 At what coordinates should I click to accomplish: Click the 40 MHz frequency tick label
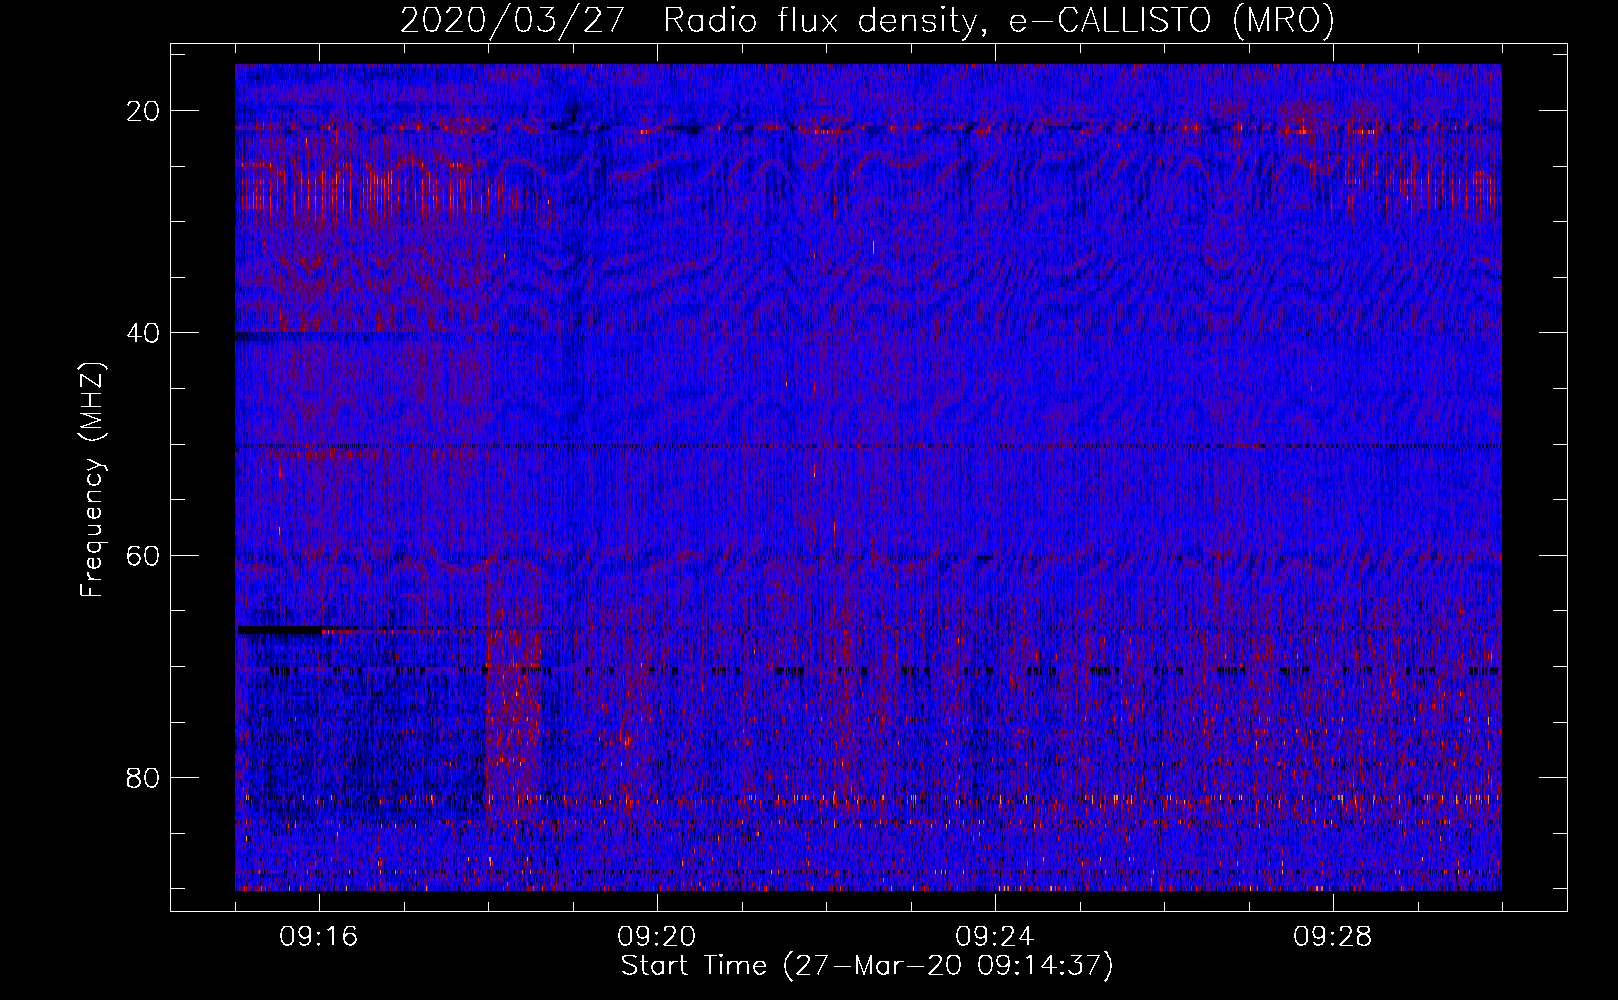[144, 333]
